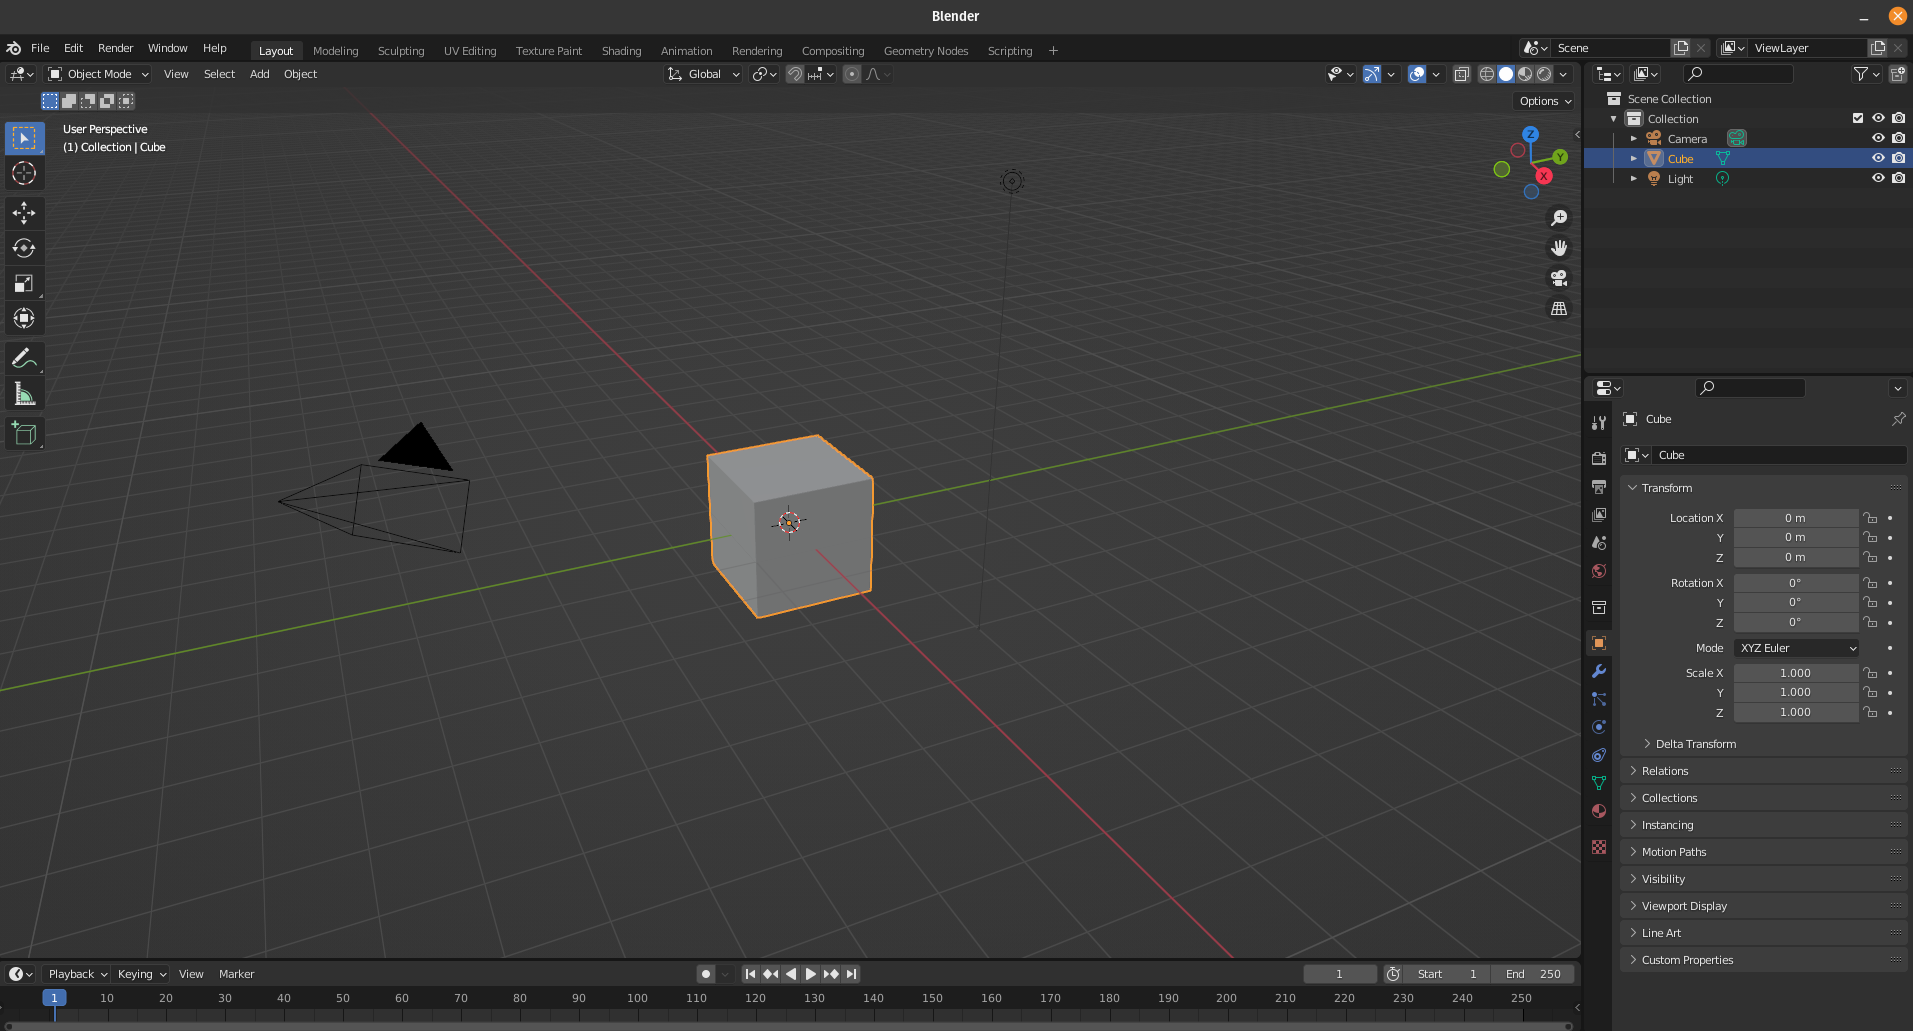This screenshot has height=1031, width=1913.
Task: Click the snapping magnet icon
Action: [794, 73]
